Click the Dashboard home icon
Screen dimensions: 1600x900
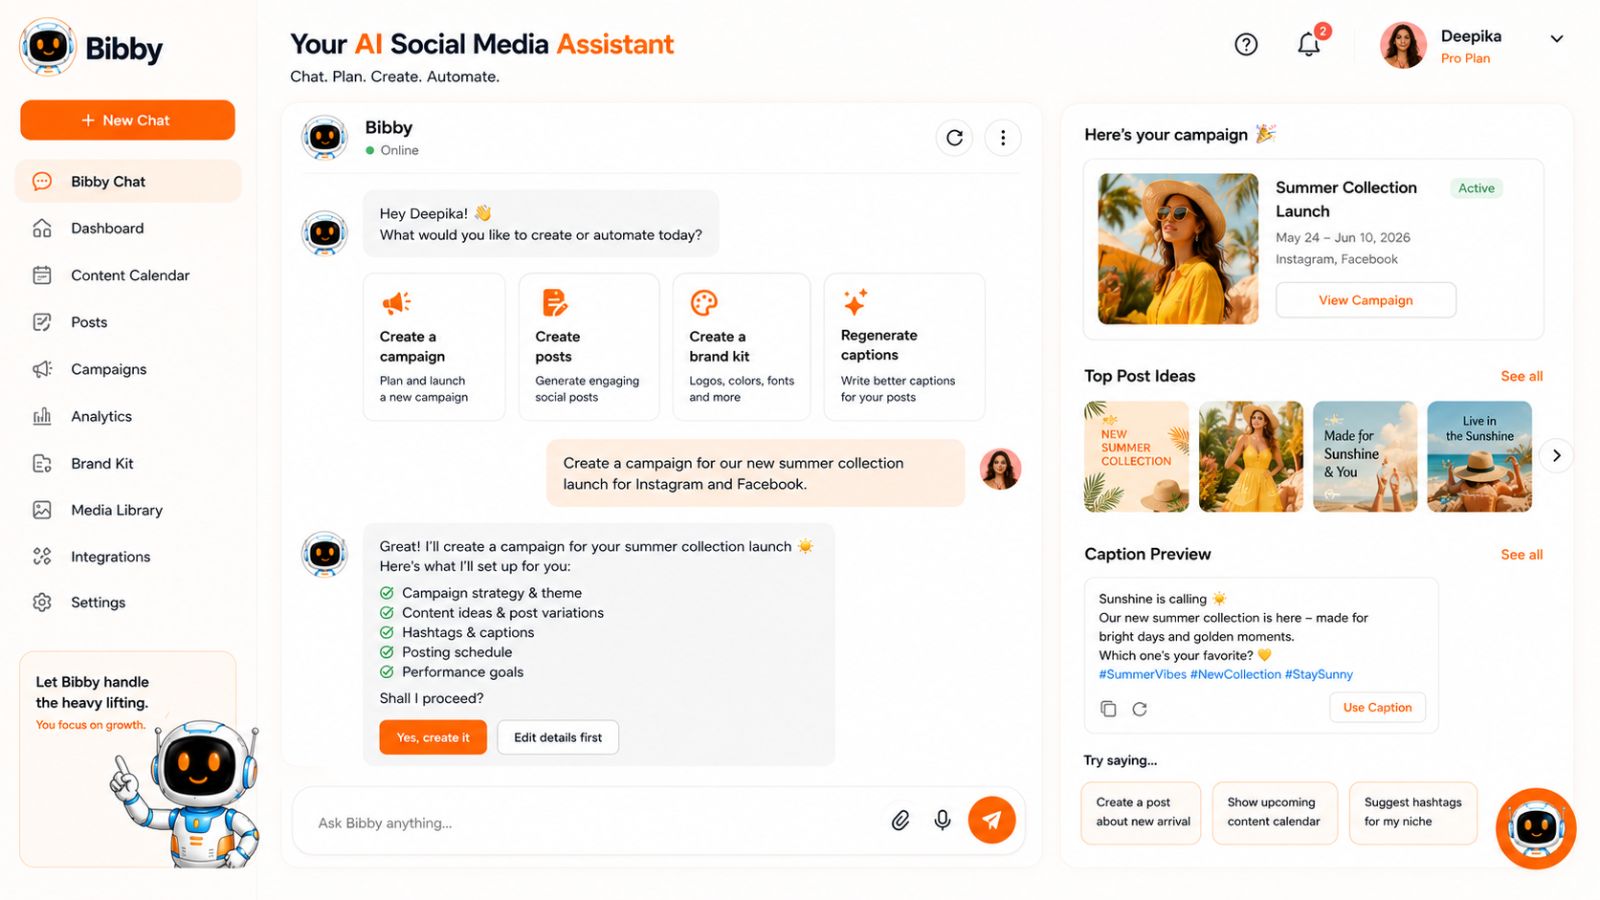point(42,228)
